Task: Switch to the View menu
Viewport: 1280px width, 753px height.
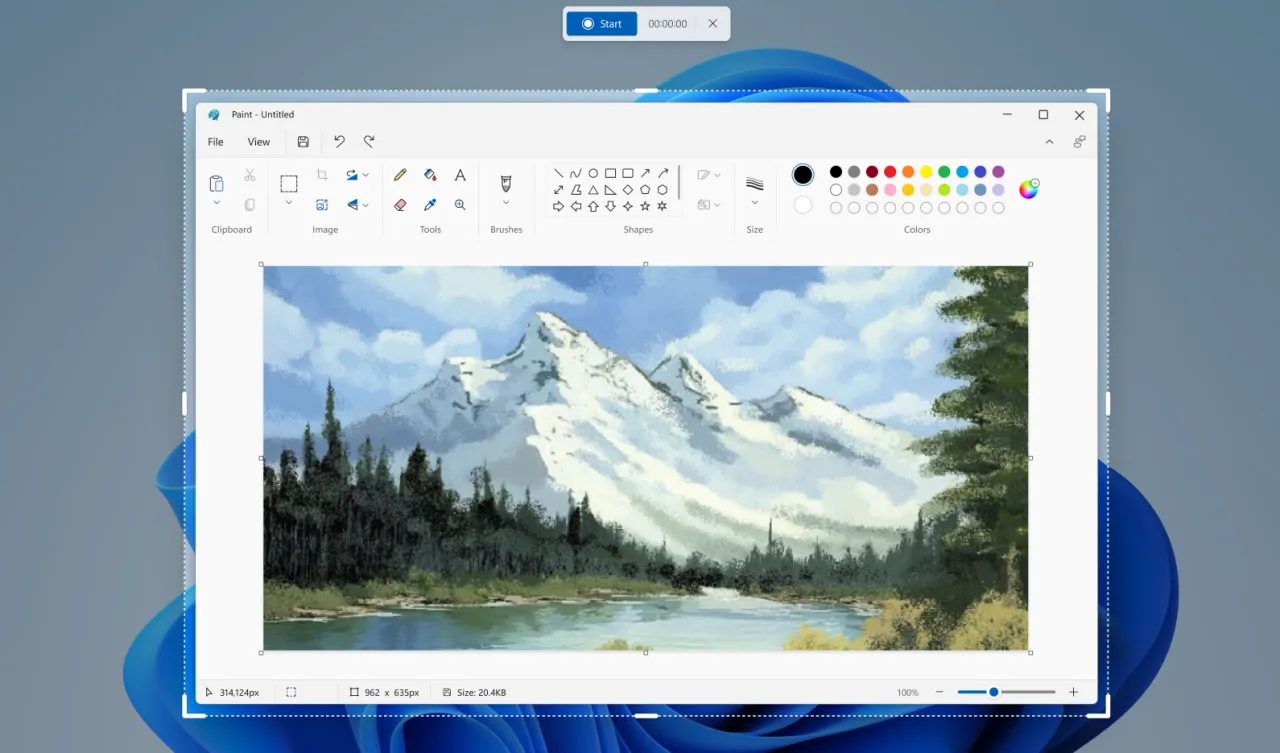Action: 258,141
